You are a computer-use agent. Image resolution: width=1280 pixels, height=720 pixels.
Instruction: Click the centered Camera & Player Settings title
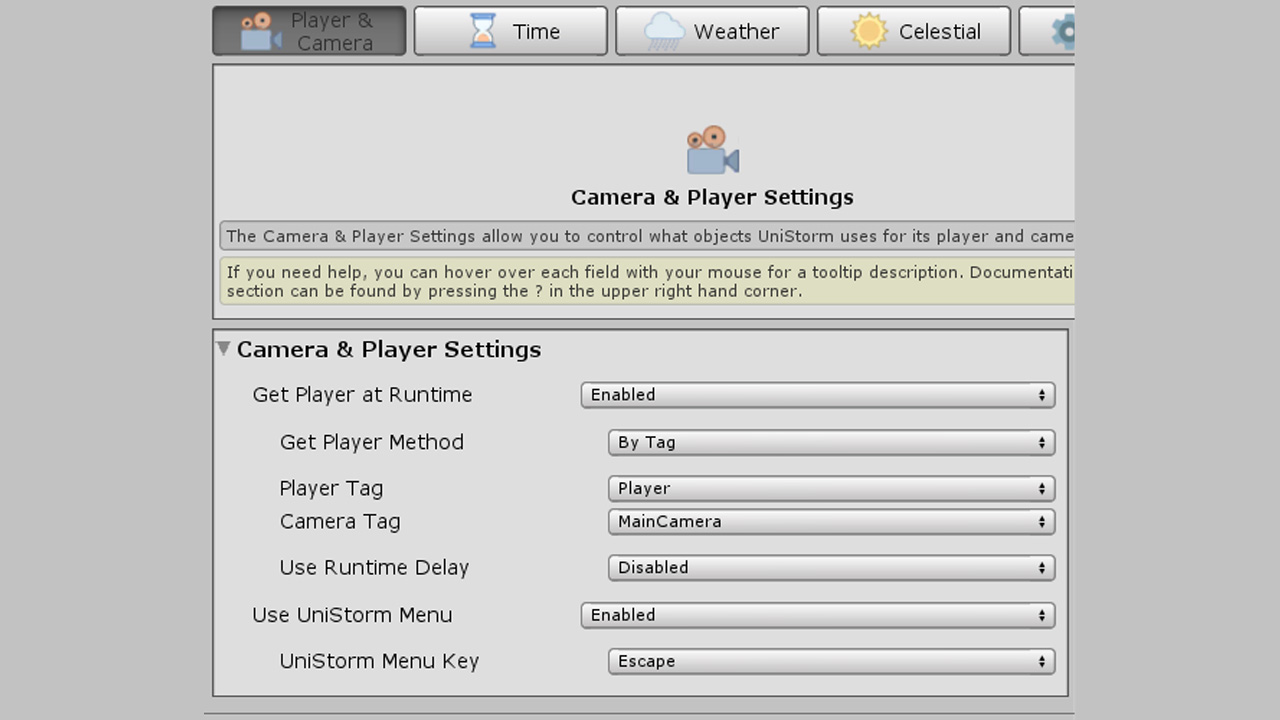712,197
